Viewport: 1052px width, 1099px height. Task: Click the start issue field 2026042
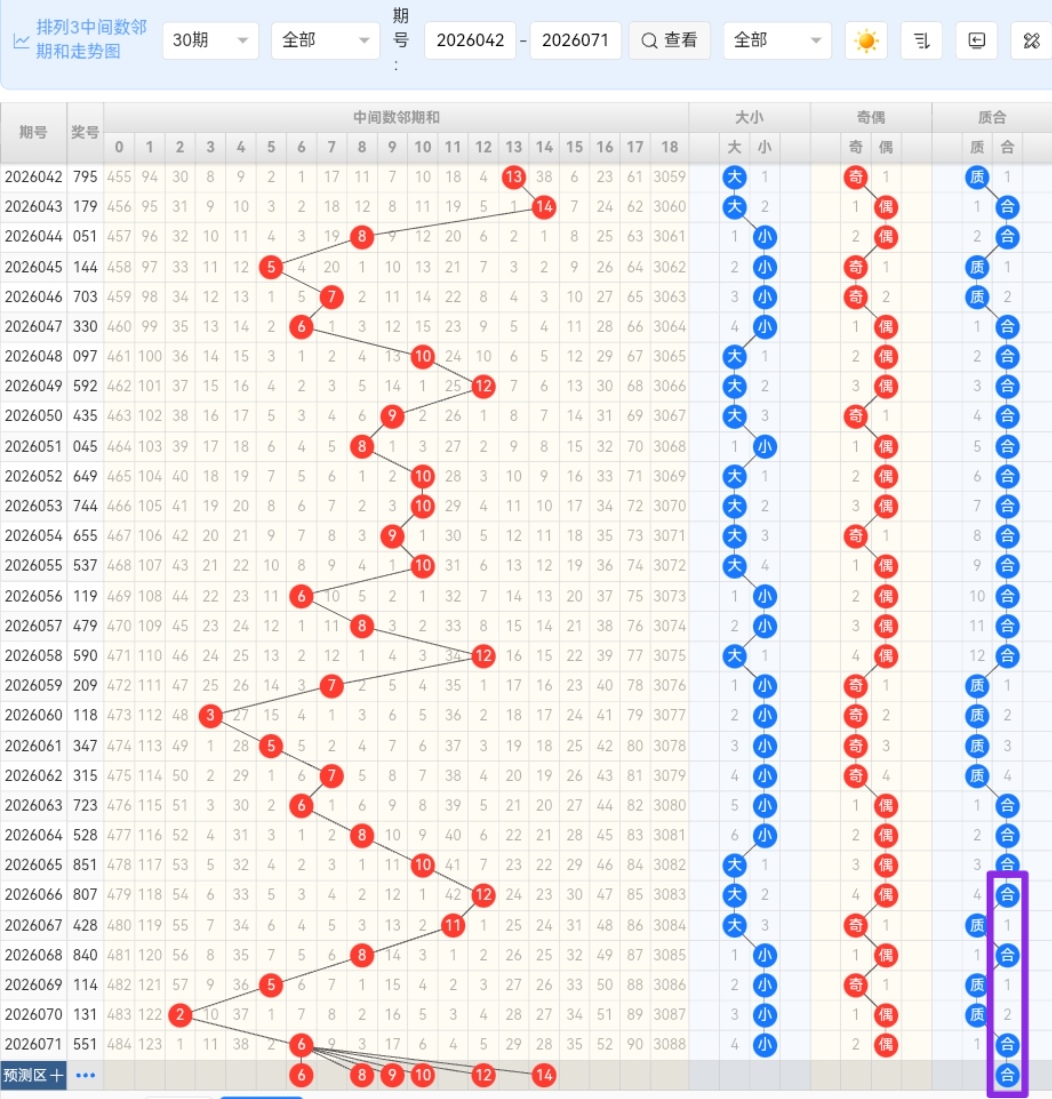pos(470,41)
